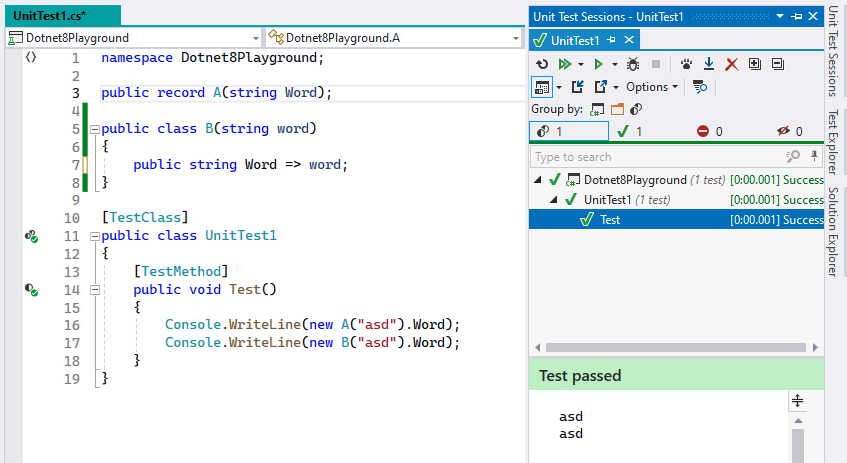Run selected unit tests with the green play icon

[598, 64]
